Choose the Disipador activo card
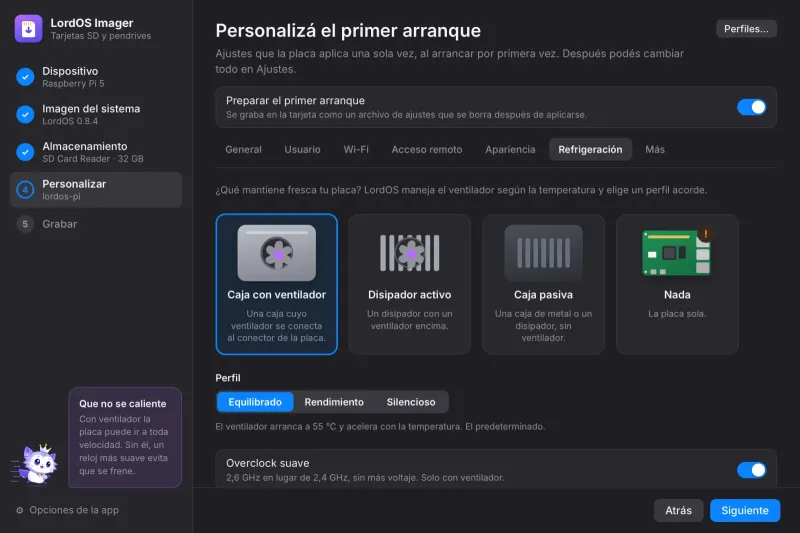 point(410,284)
